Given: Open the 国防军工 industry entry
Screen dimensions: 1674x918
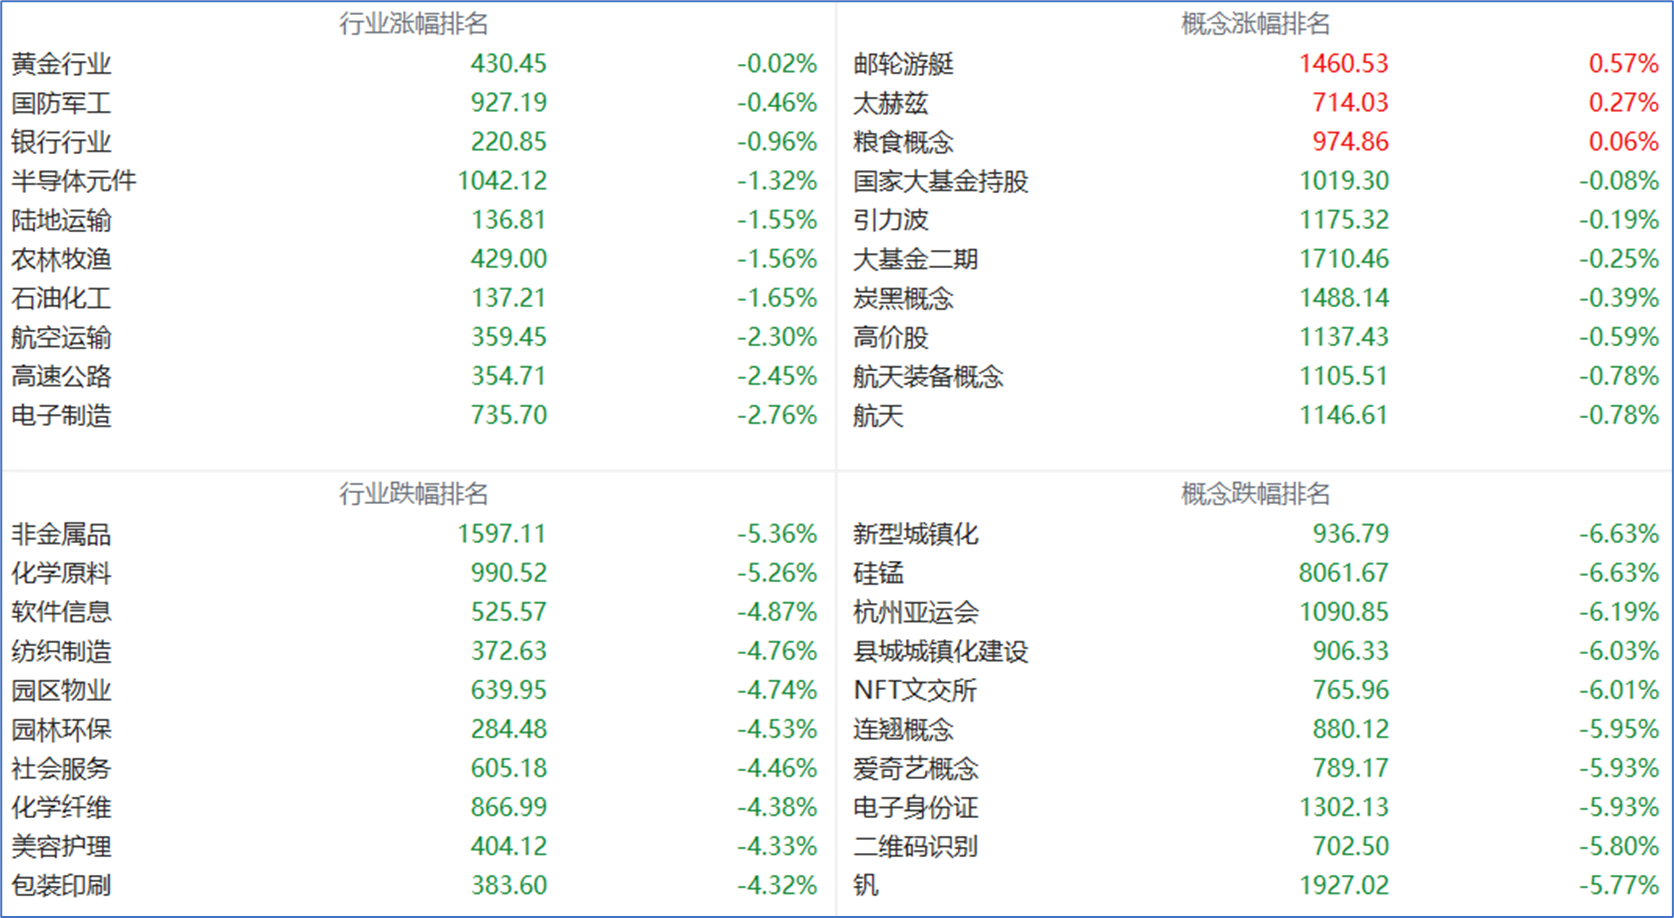Looking at the screenshot, I should point(61,103).
